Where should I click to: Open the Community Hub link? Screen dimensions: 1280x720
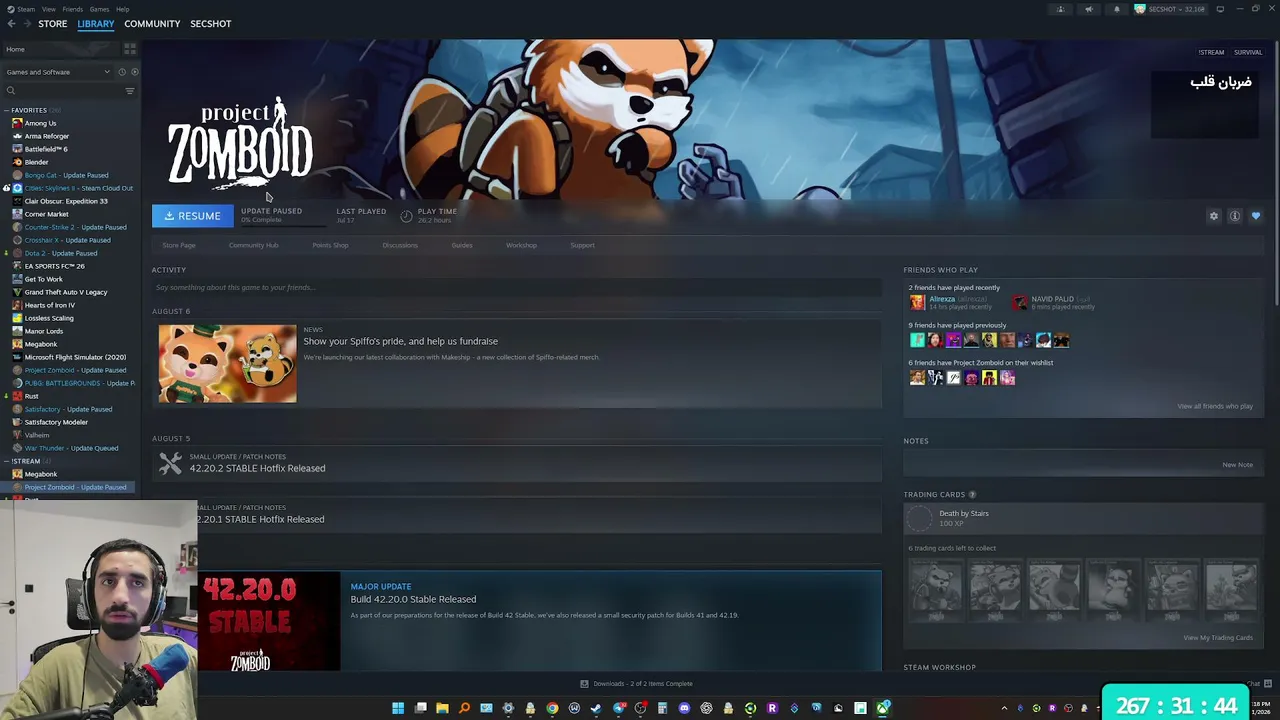point(253,245)
